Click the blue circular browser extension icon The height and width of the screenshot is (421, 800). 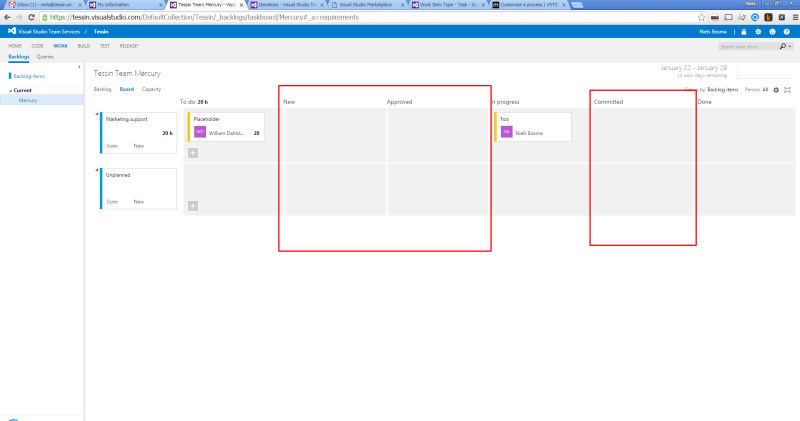(x=755, y=17)
